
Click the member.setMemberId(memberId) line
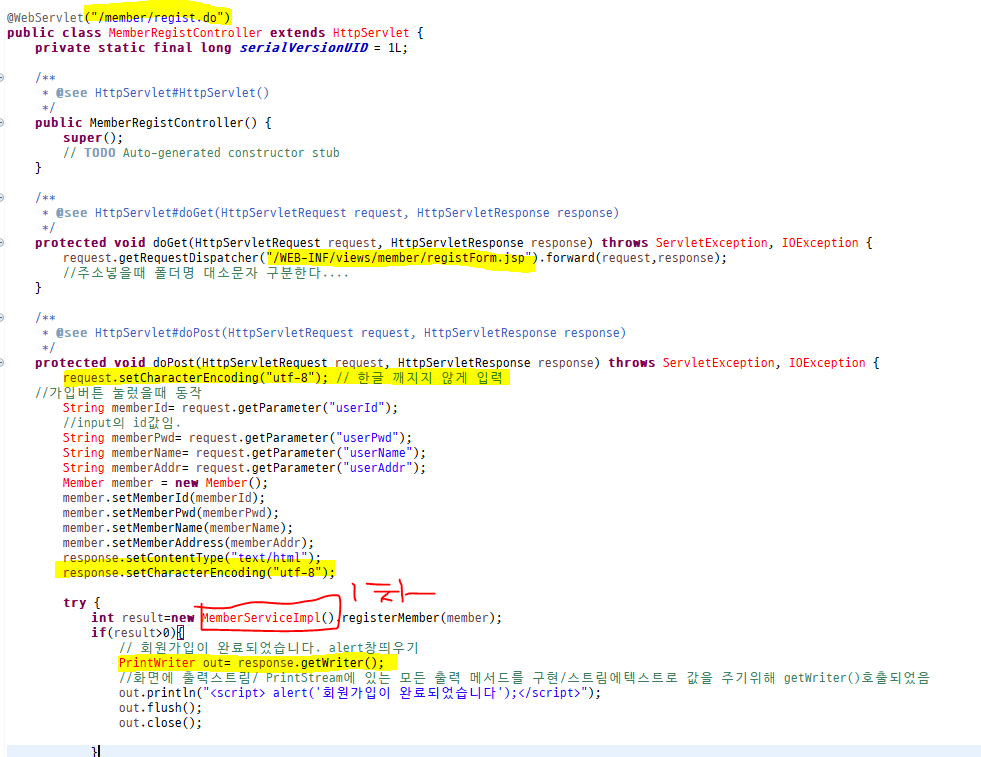[x=163, y=498]
